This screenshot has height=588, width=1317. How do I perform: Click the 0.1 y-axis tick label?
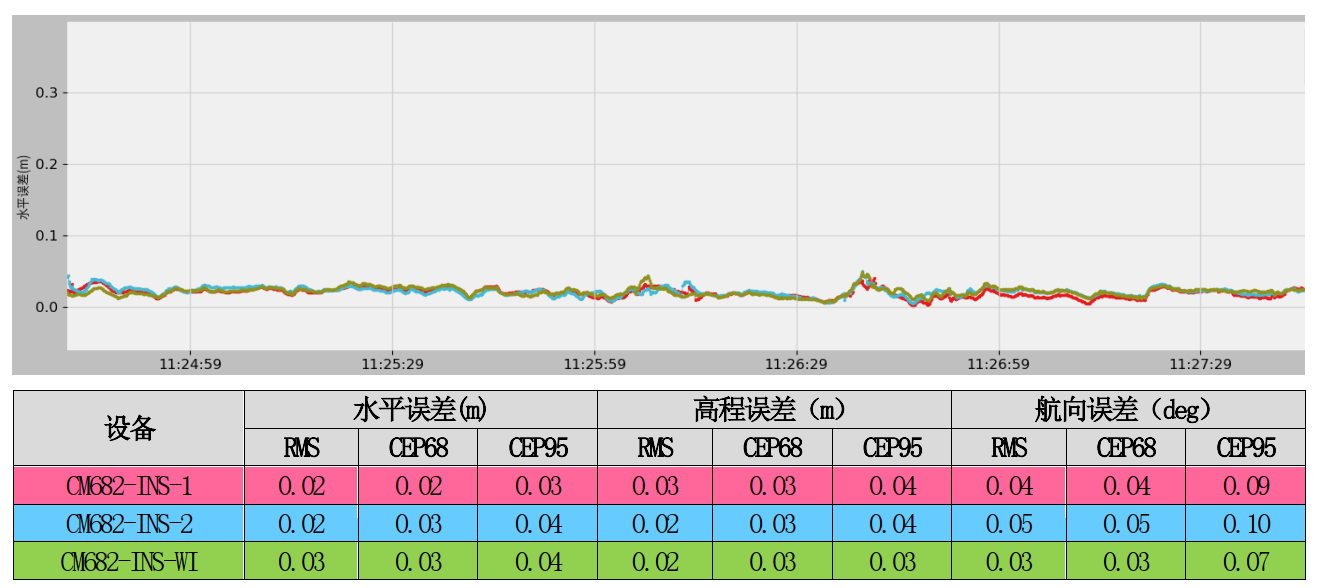[x=47, y=236]
